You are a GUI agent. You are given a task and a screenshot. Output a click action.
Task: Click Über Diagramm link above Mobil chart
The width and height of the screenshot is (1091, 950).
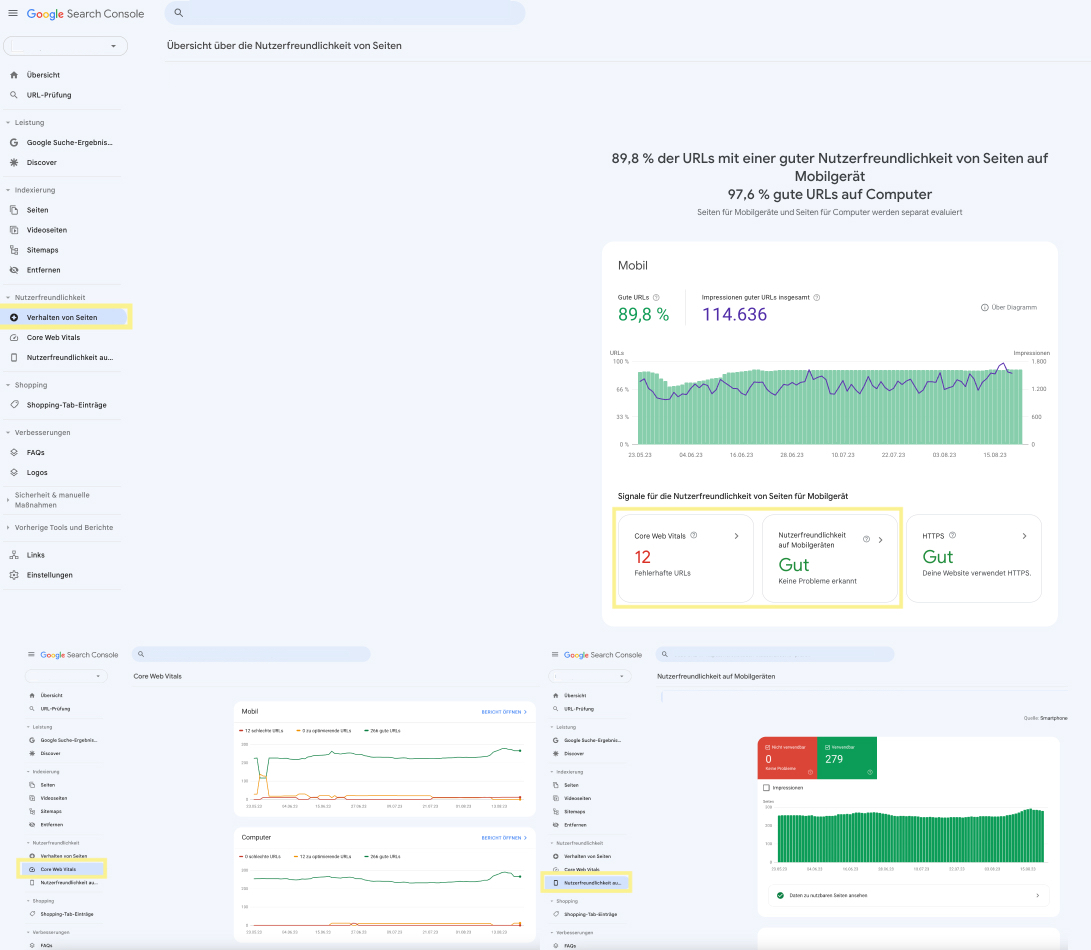tap(1009, 307)
